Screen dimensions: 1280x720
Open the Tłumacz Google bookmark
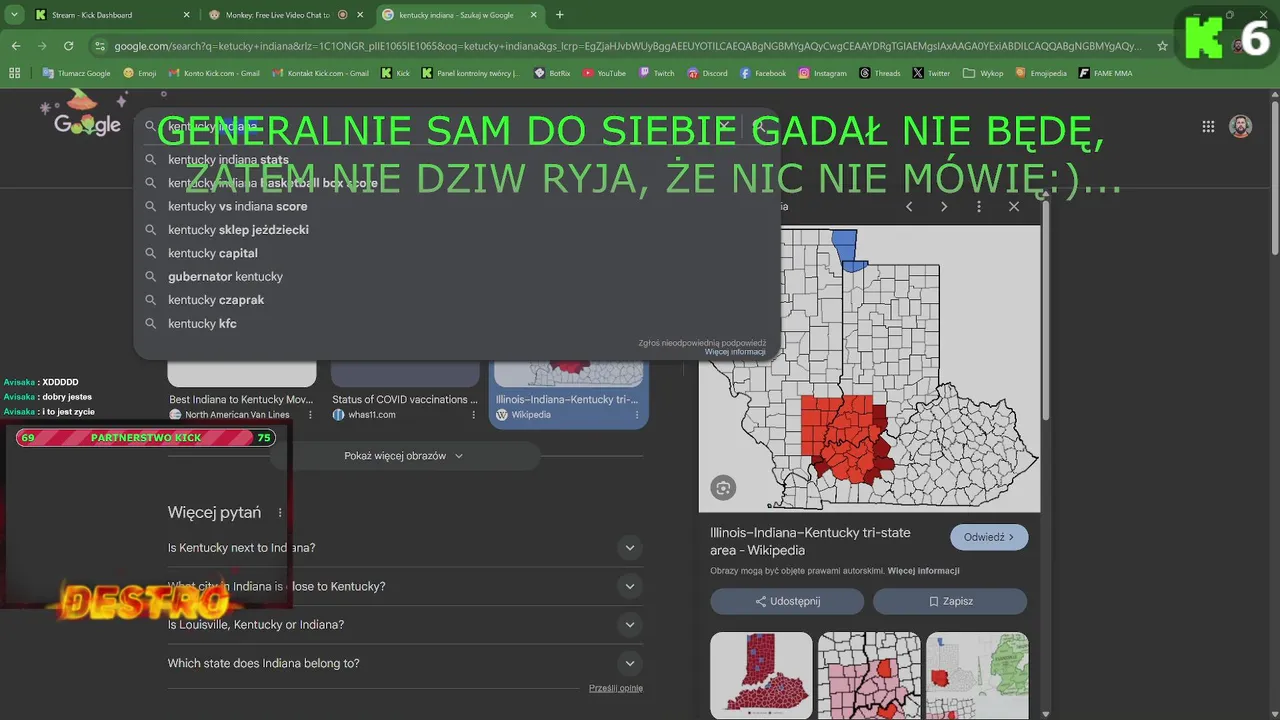[x=77, y=73]
